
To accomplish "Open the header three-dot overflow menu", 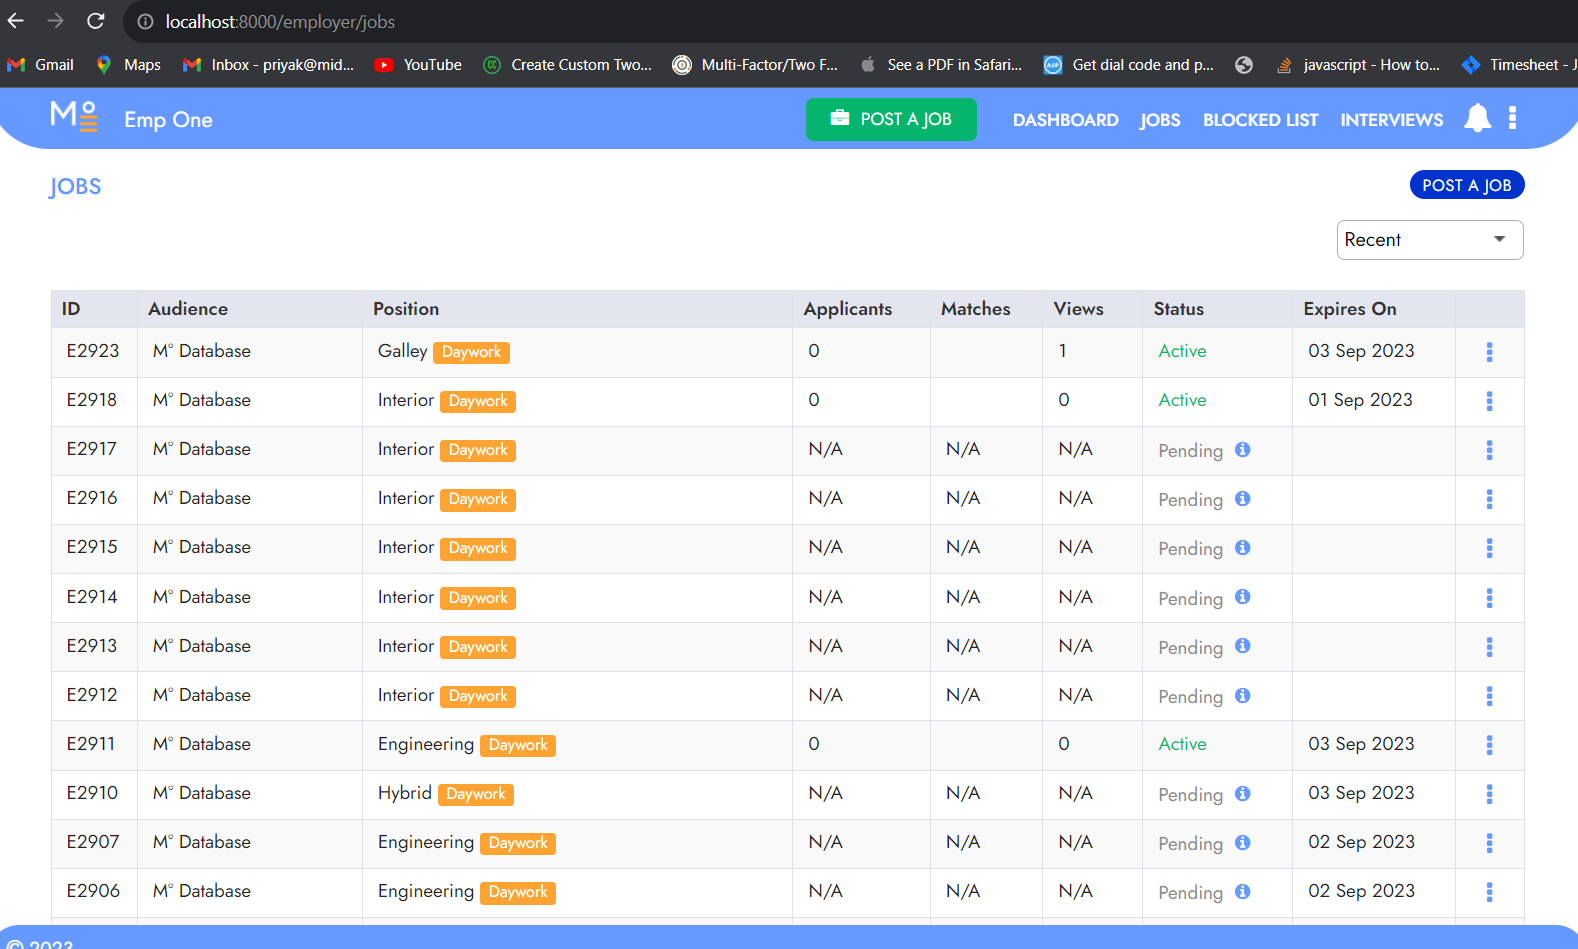I will coord(1512,119).
